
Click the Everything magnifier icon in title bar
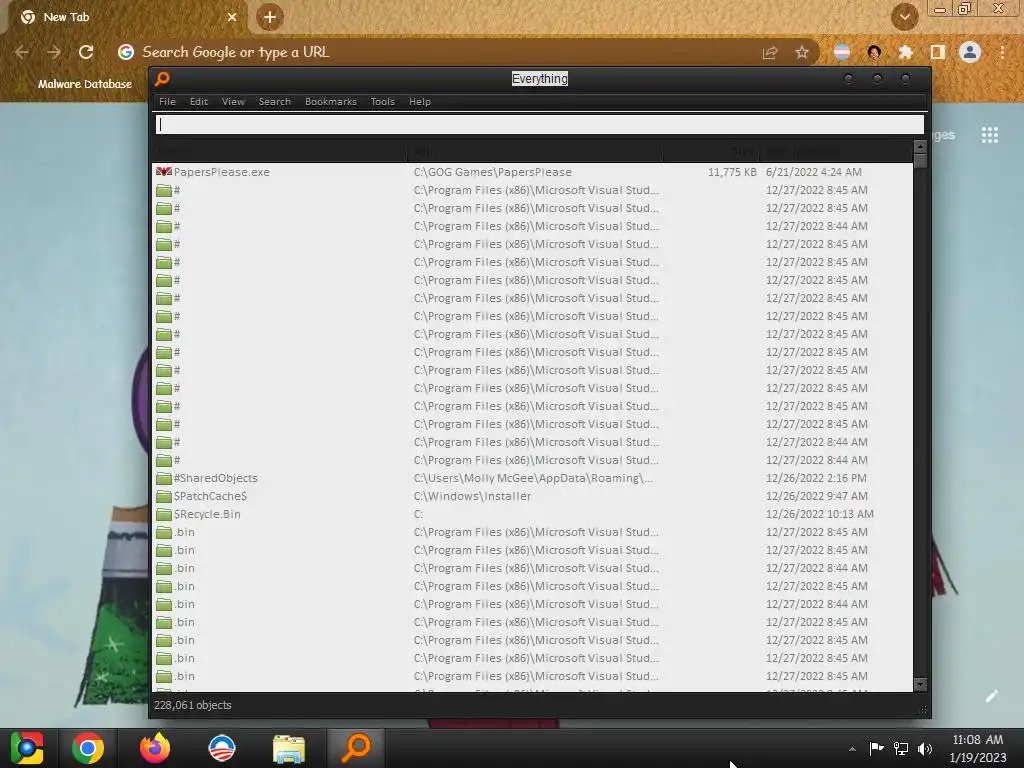(x=162, y=79)
